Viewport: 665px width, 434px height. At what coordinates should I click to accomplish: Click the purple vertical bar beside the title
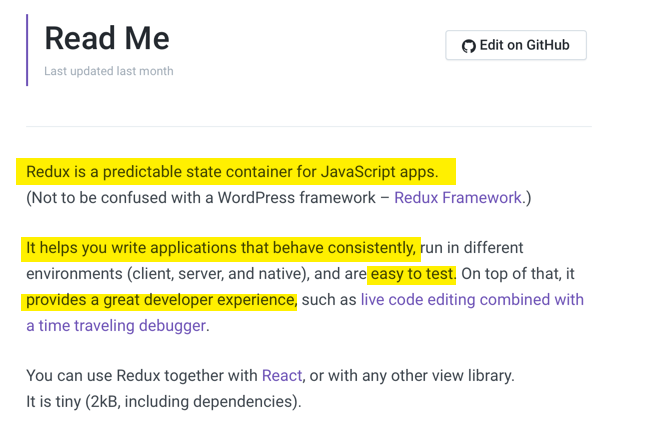27,50
